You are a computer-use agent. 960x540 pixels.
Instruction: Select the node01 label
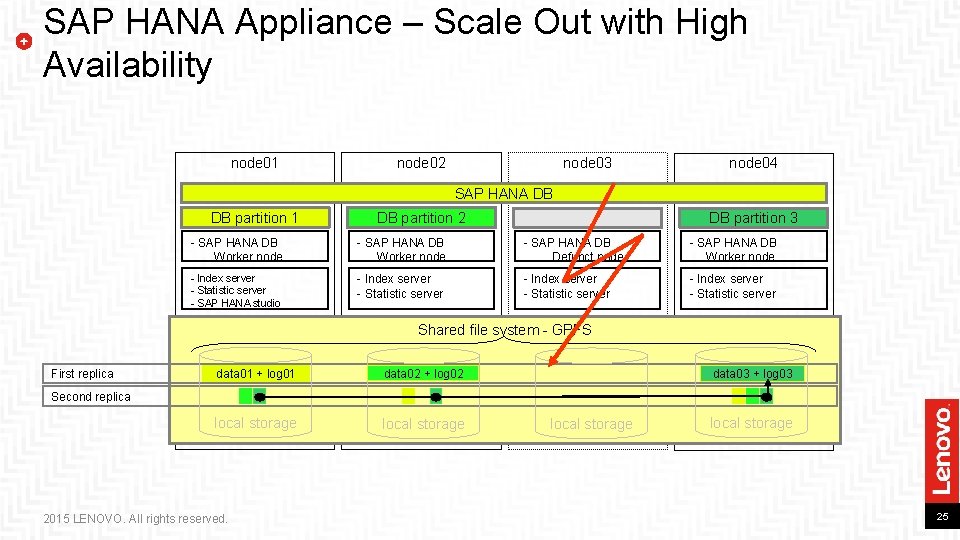[x=254, y=163]
